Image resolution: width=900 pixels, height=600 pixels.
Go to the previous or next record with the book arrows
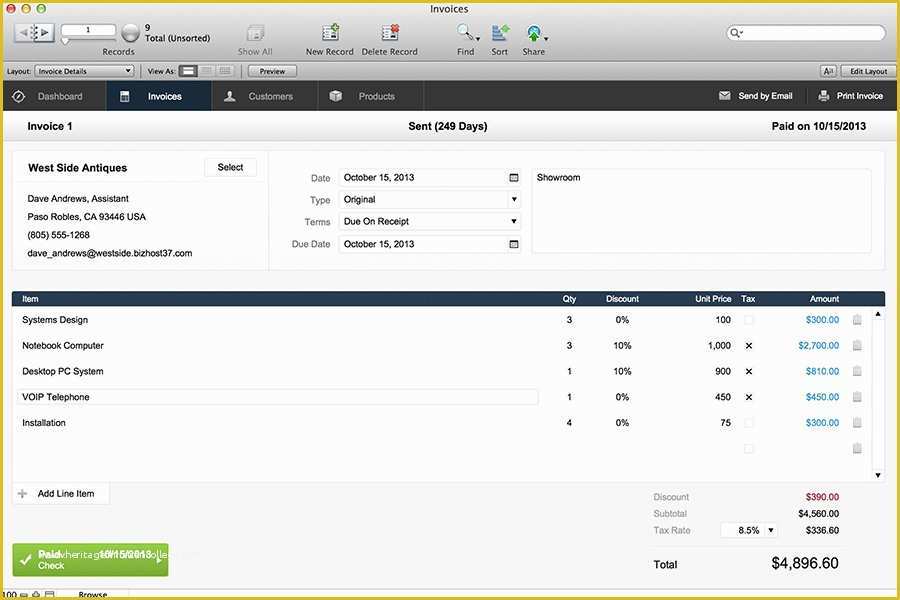(x=34, y=33)
